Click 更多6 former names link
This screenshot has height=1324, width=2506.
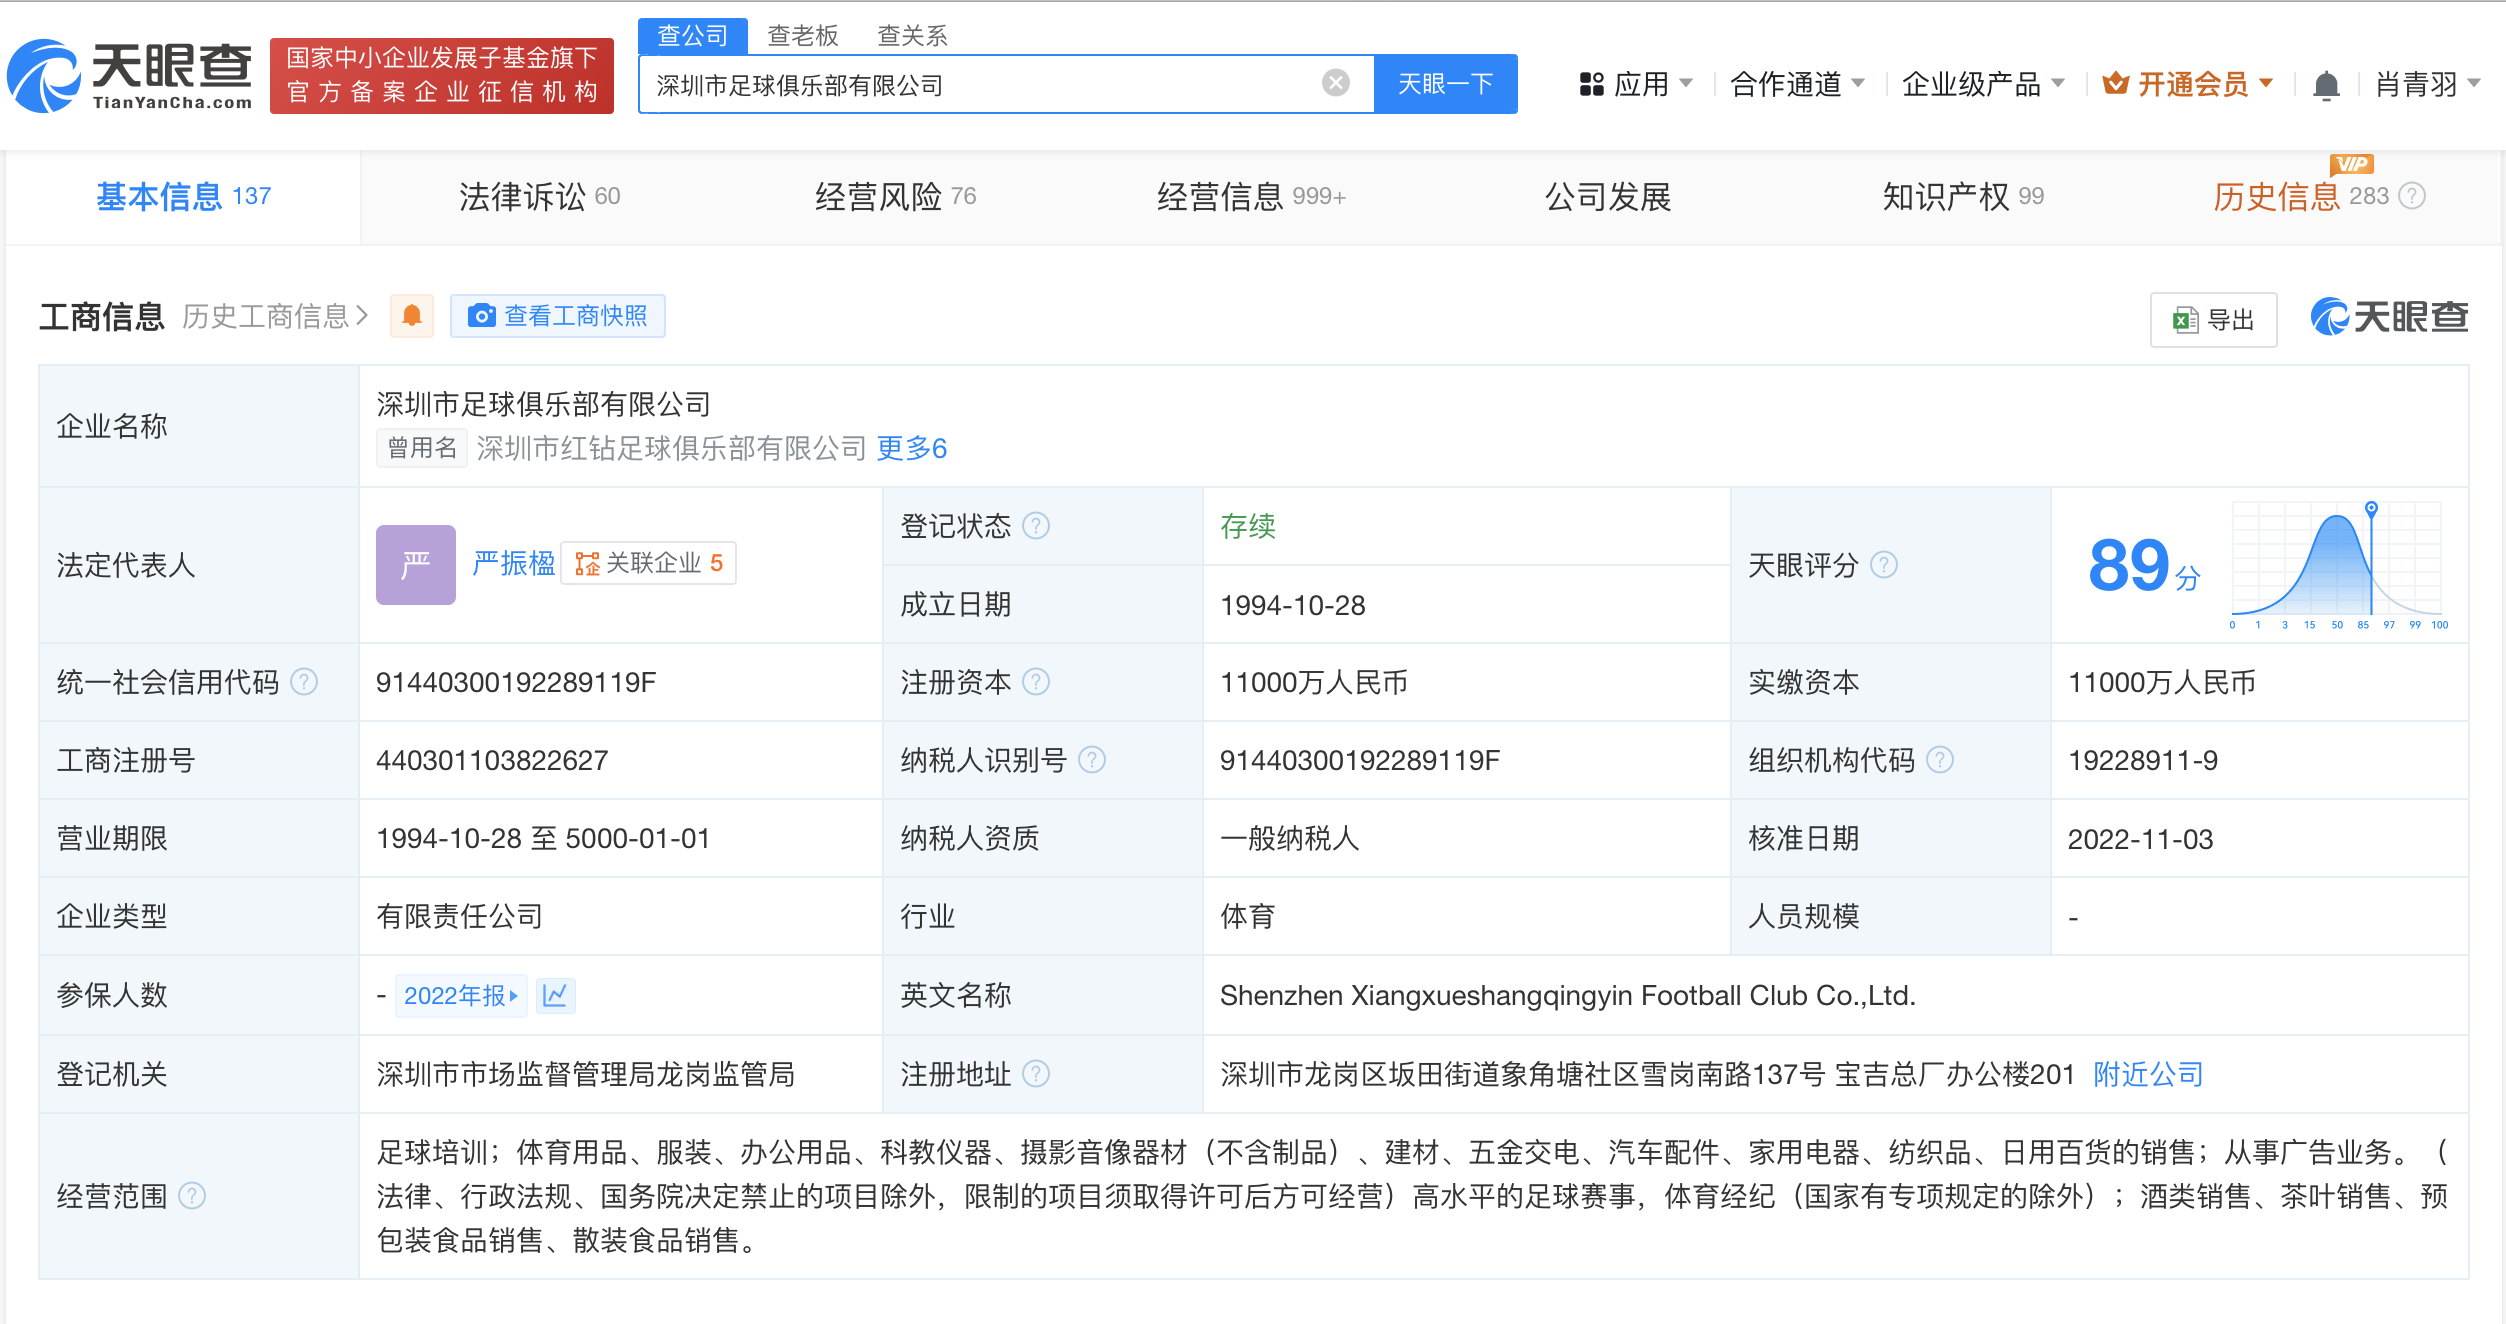(911, 448)
